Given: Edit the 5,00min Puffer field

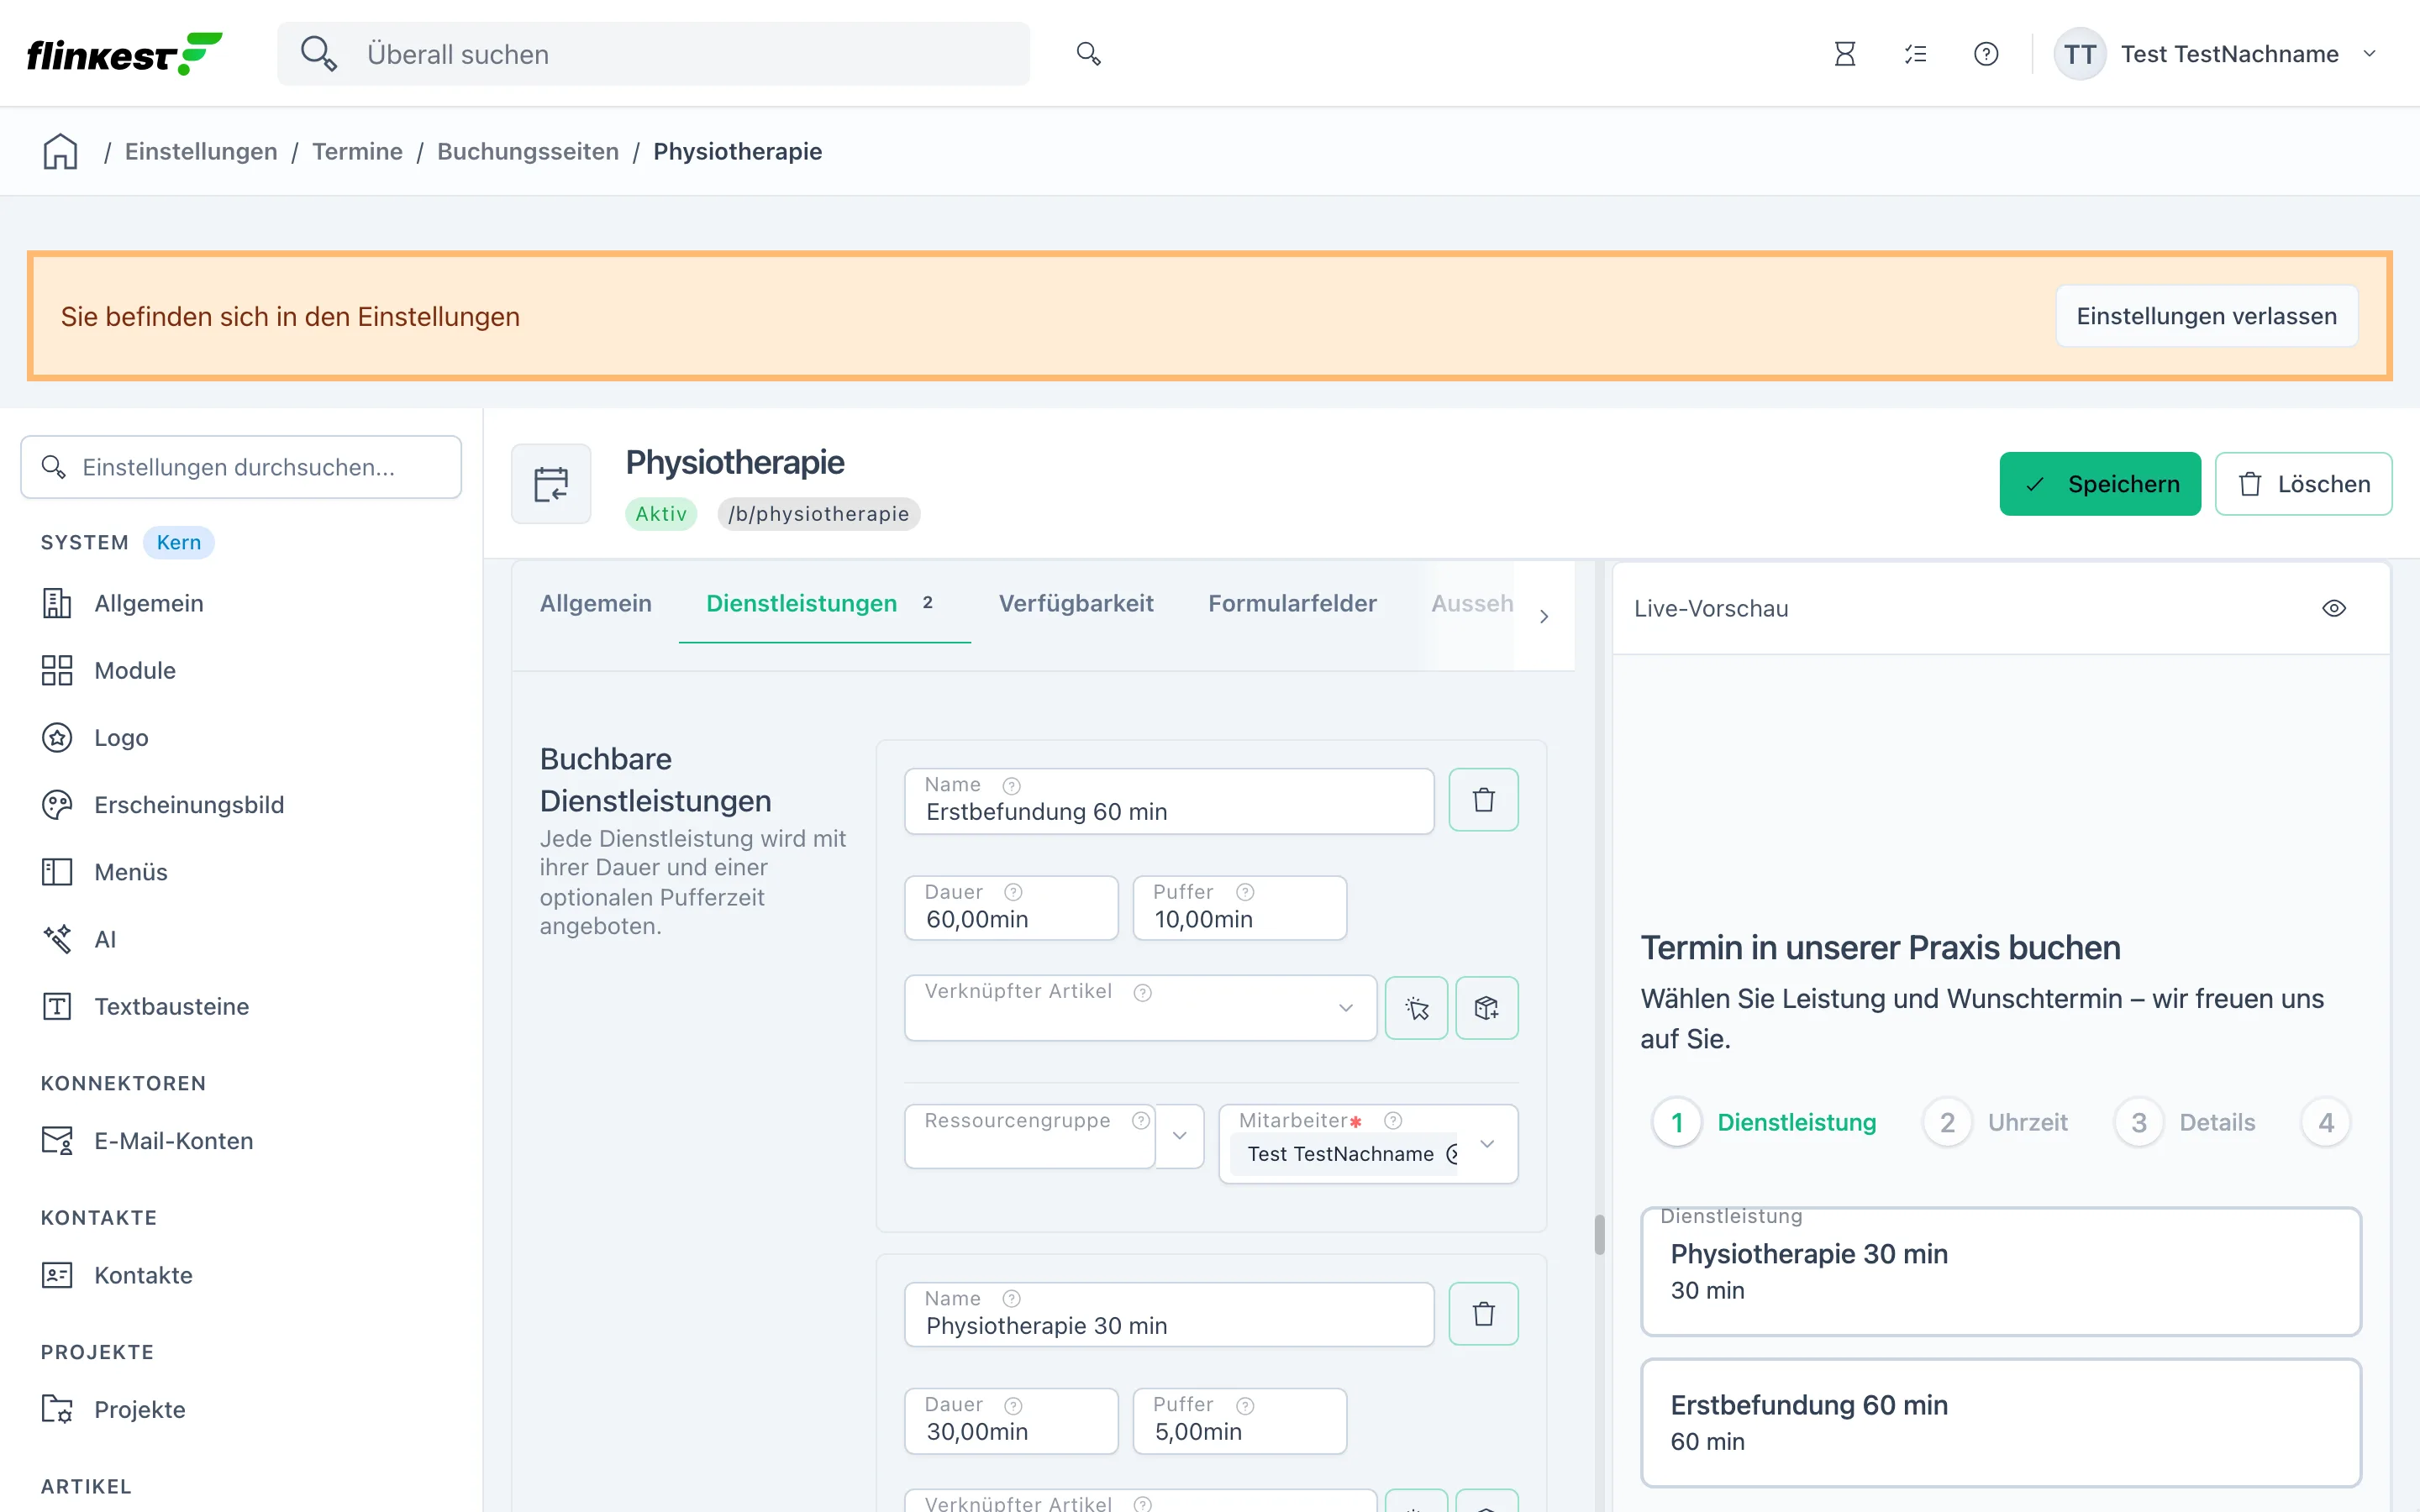Looking at the screenshot, I should [x=1240, y=1421].
